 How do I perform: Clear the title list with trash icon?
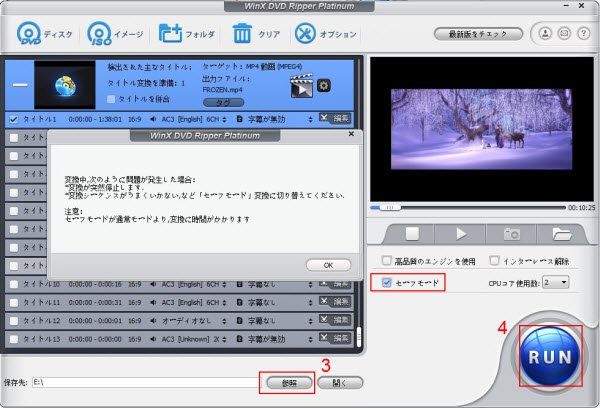point(256,34)
